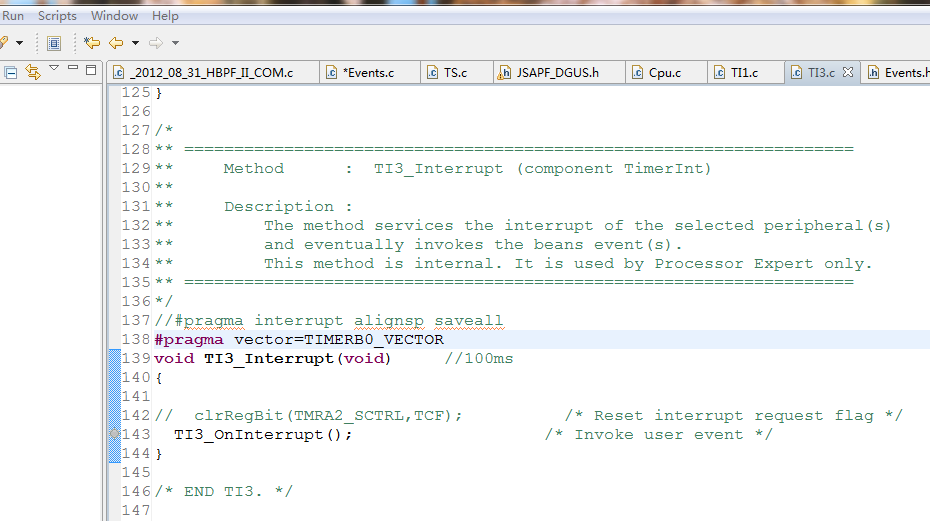Click the file icon on _2012_08_31_HBPF_II_COM.c tab
Screen dimensions: 930x521
[119, 72]
